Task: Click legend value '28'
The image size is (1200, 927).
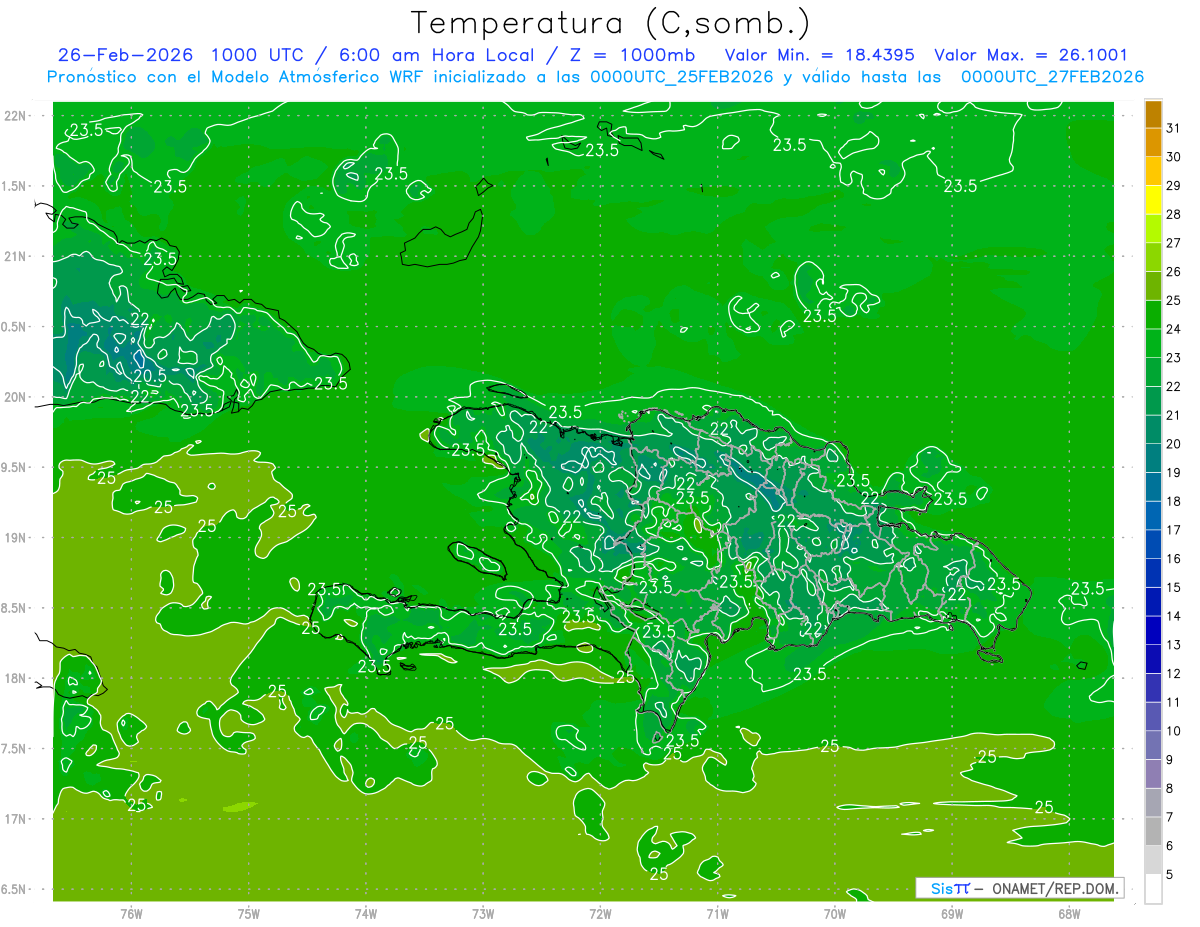Action: tap(1174, 214)
